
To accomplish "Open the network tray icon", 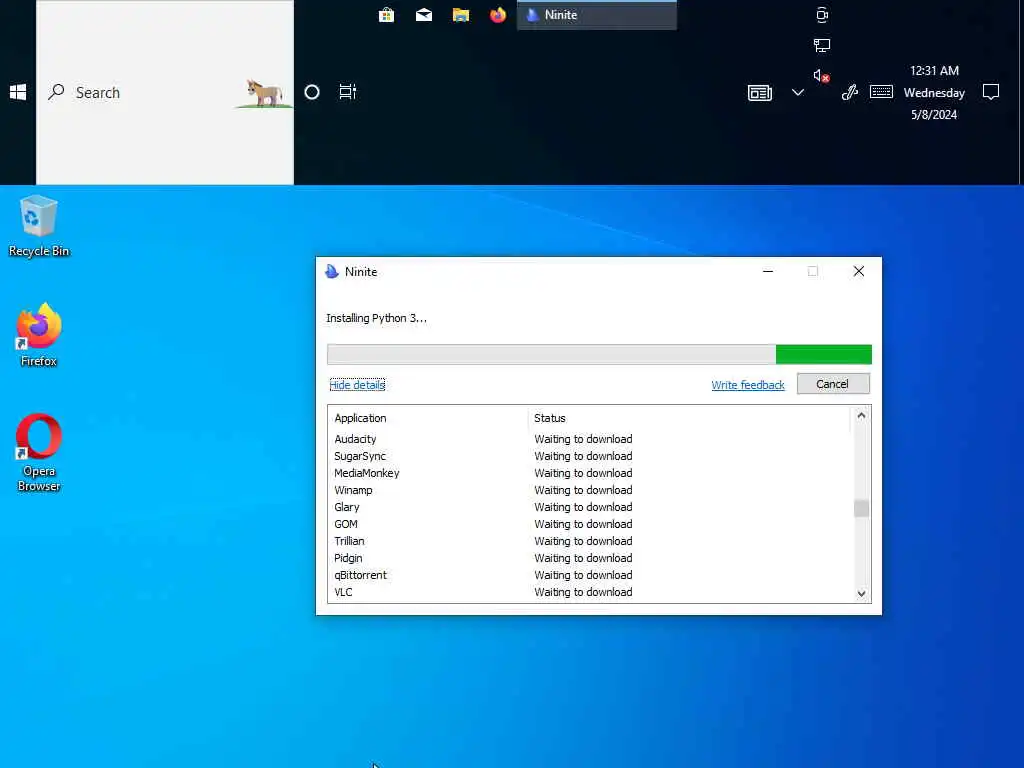I will tap(822, 45).
